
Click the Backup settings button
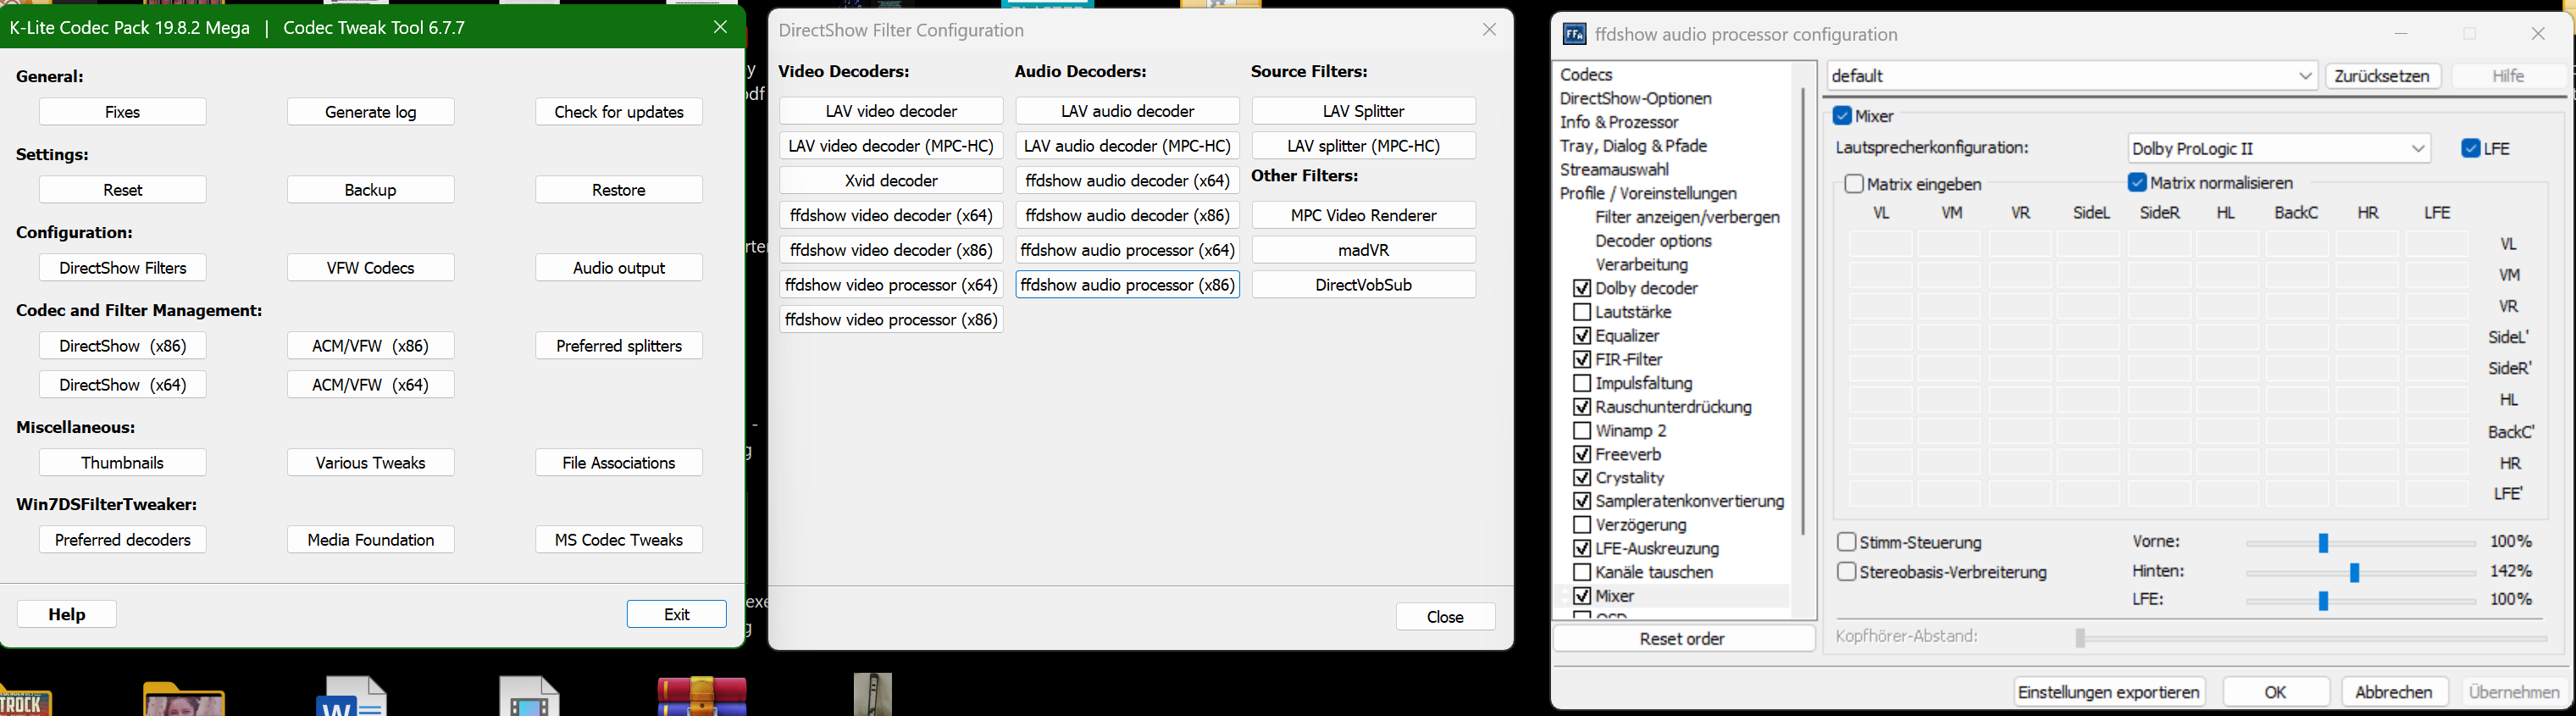[x=371, y=190]
